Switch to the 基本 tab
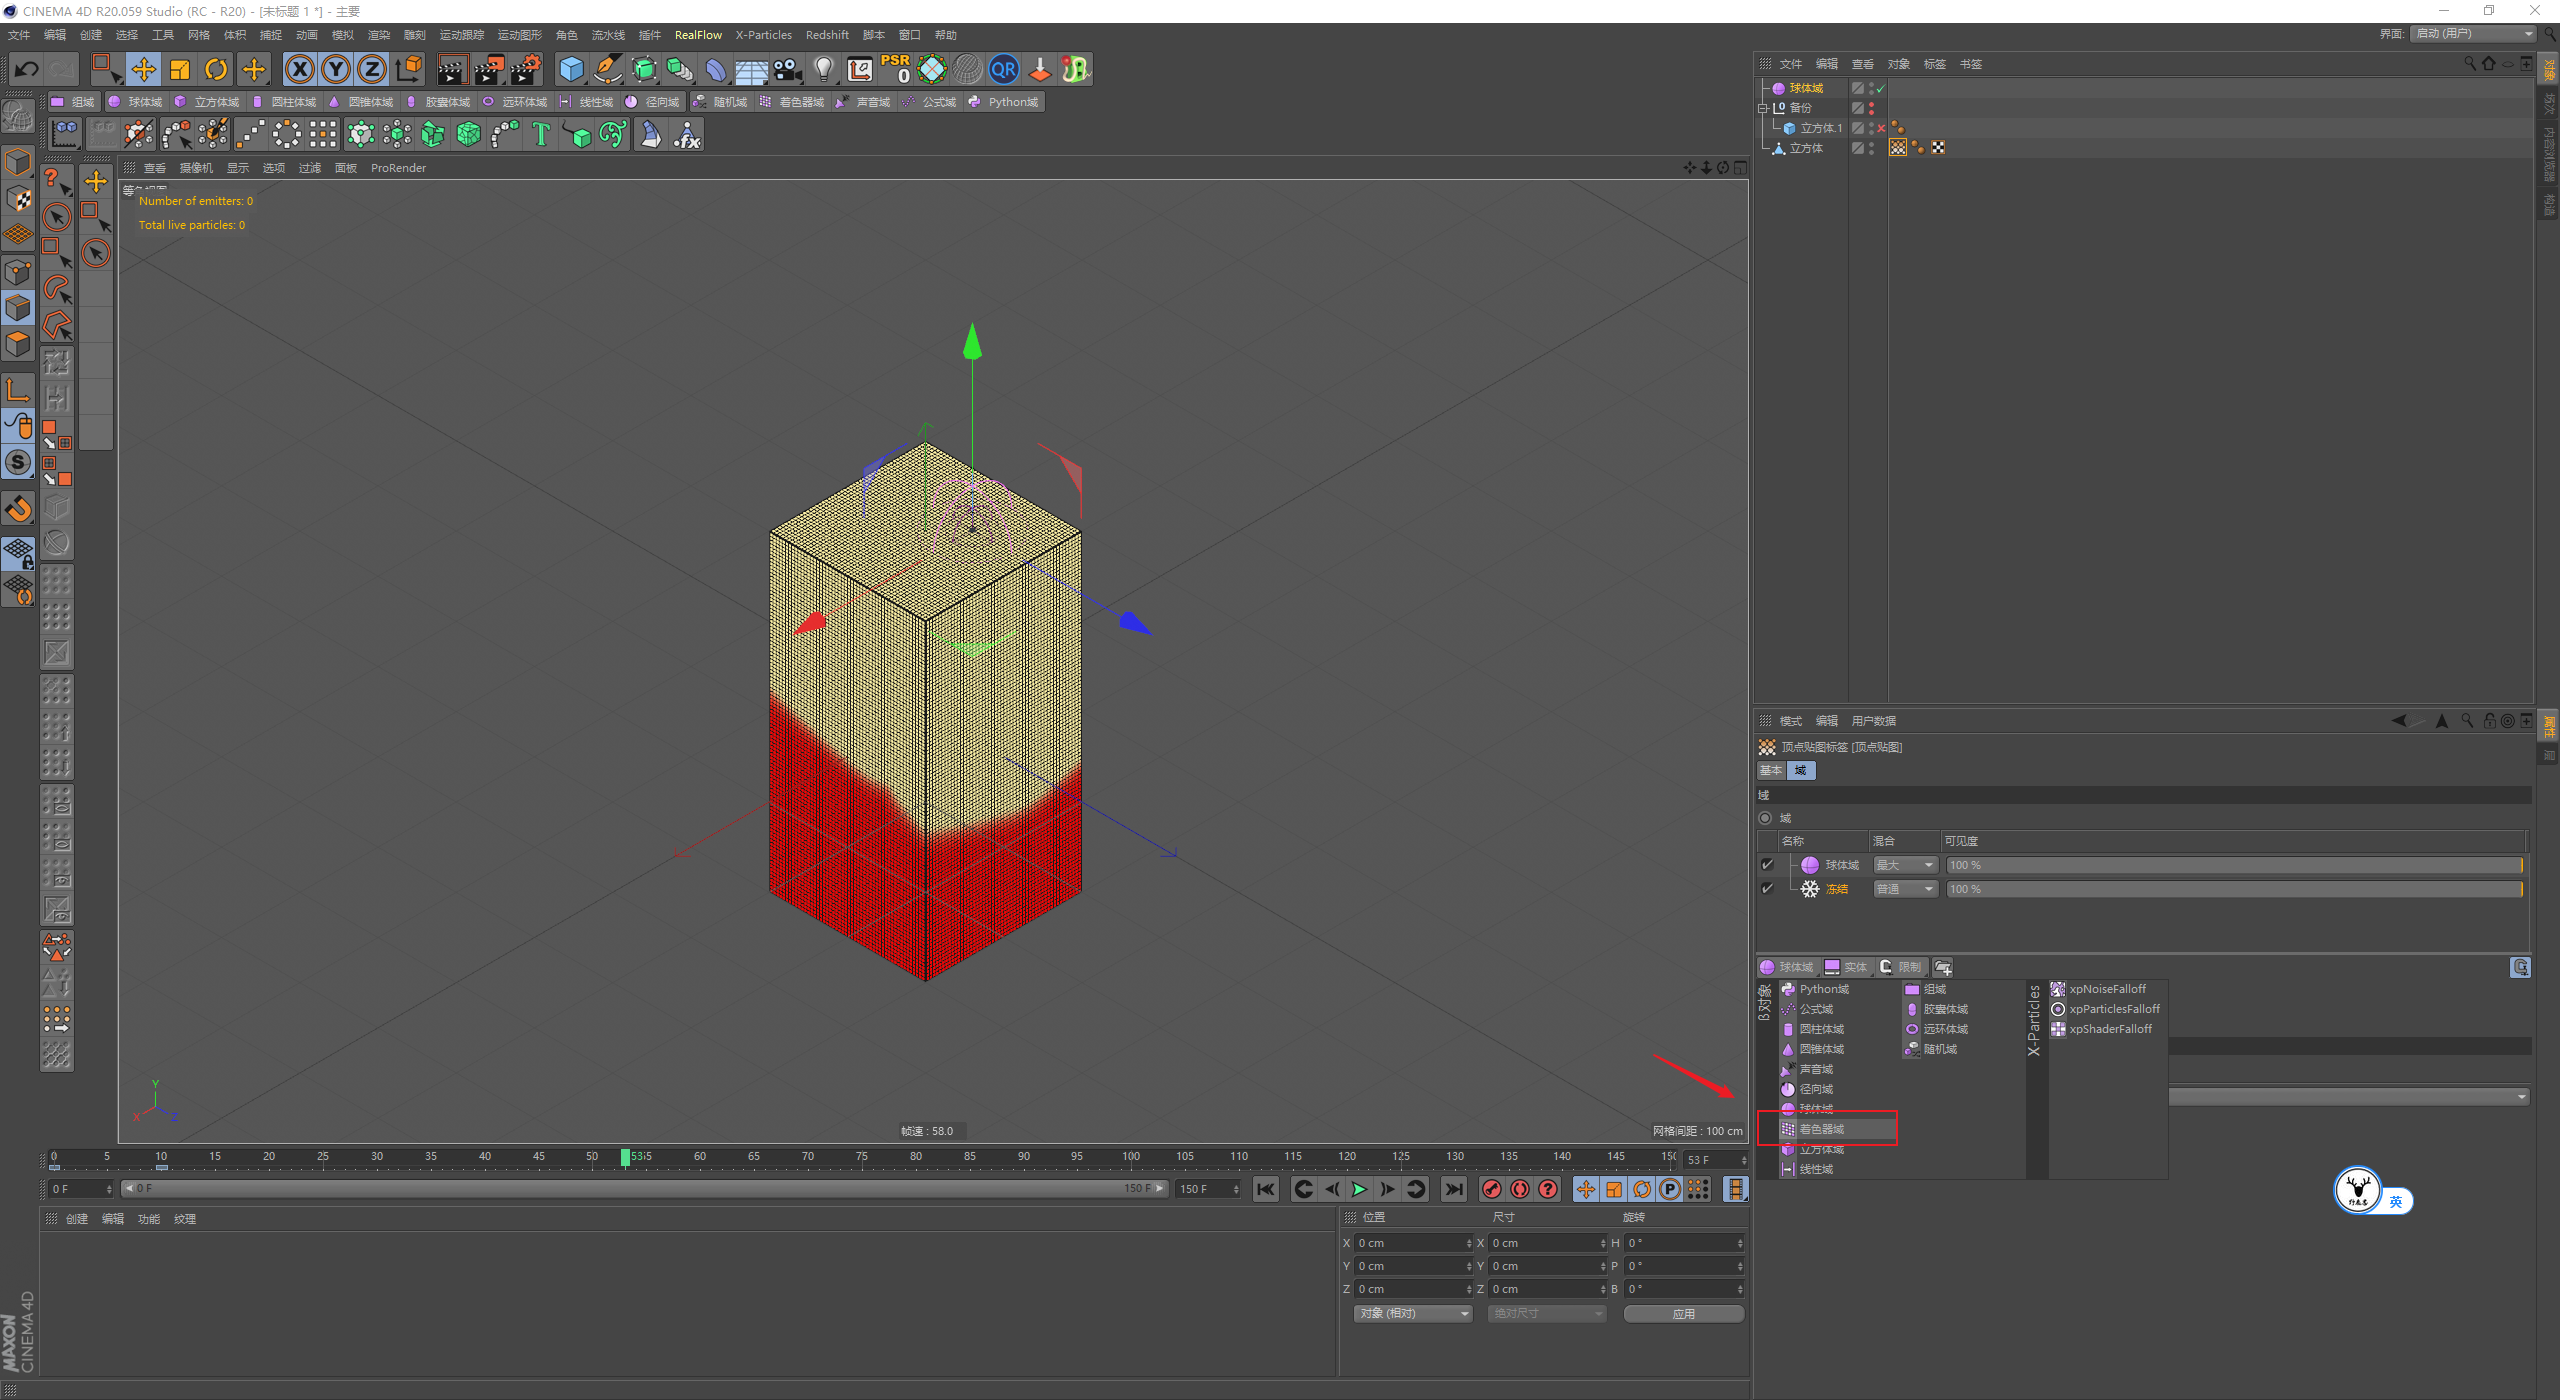 pos(1771,770)
